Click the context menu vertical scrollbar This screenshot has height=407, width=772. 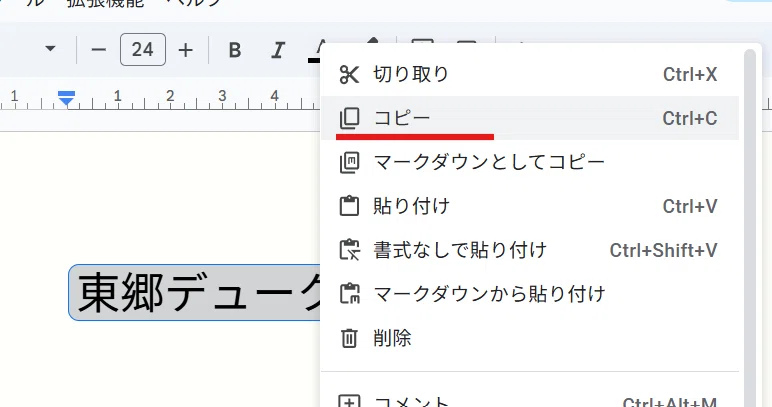pyautogui.click(x=749, y=228)
